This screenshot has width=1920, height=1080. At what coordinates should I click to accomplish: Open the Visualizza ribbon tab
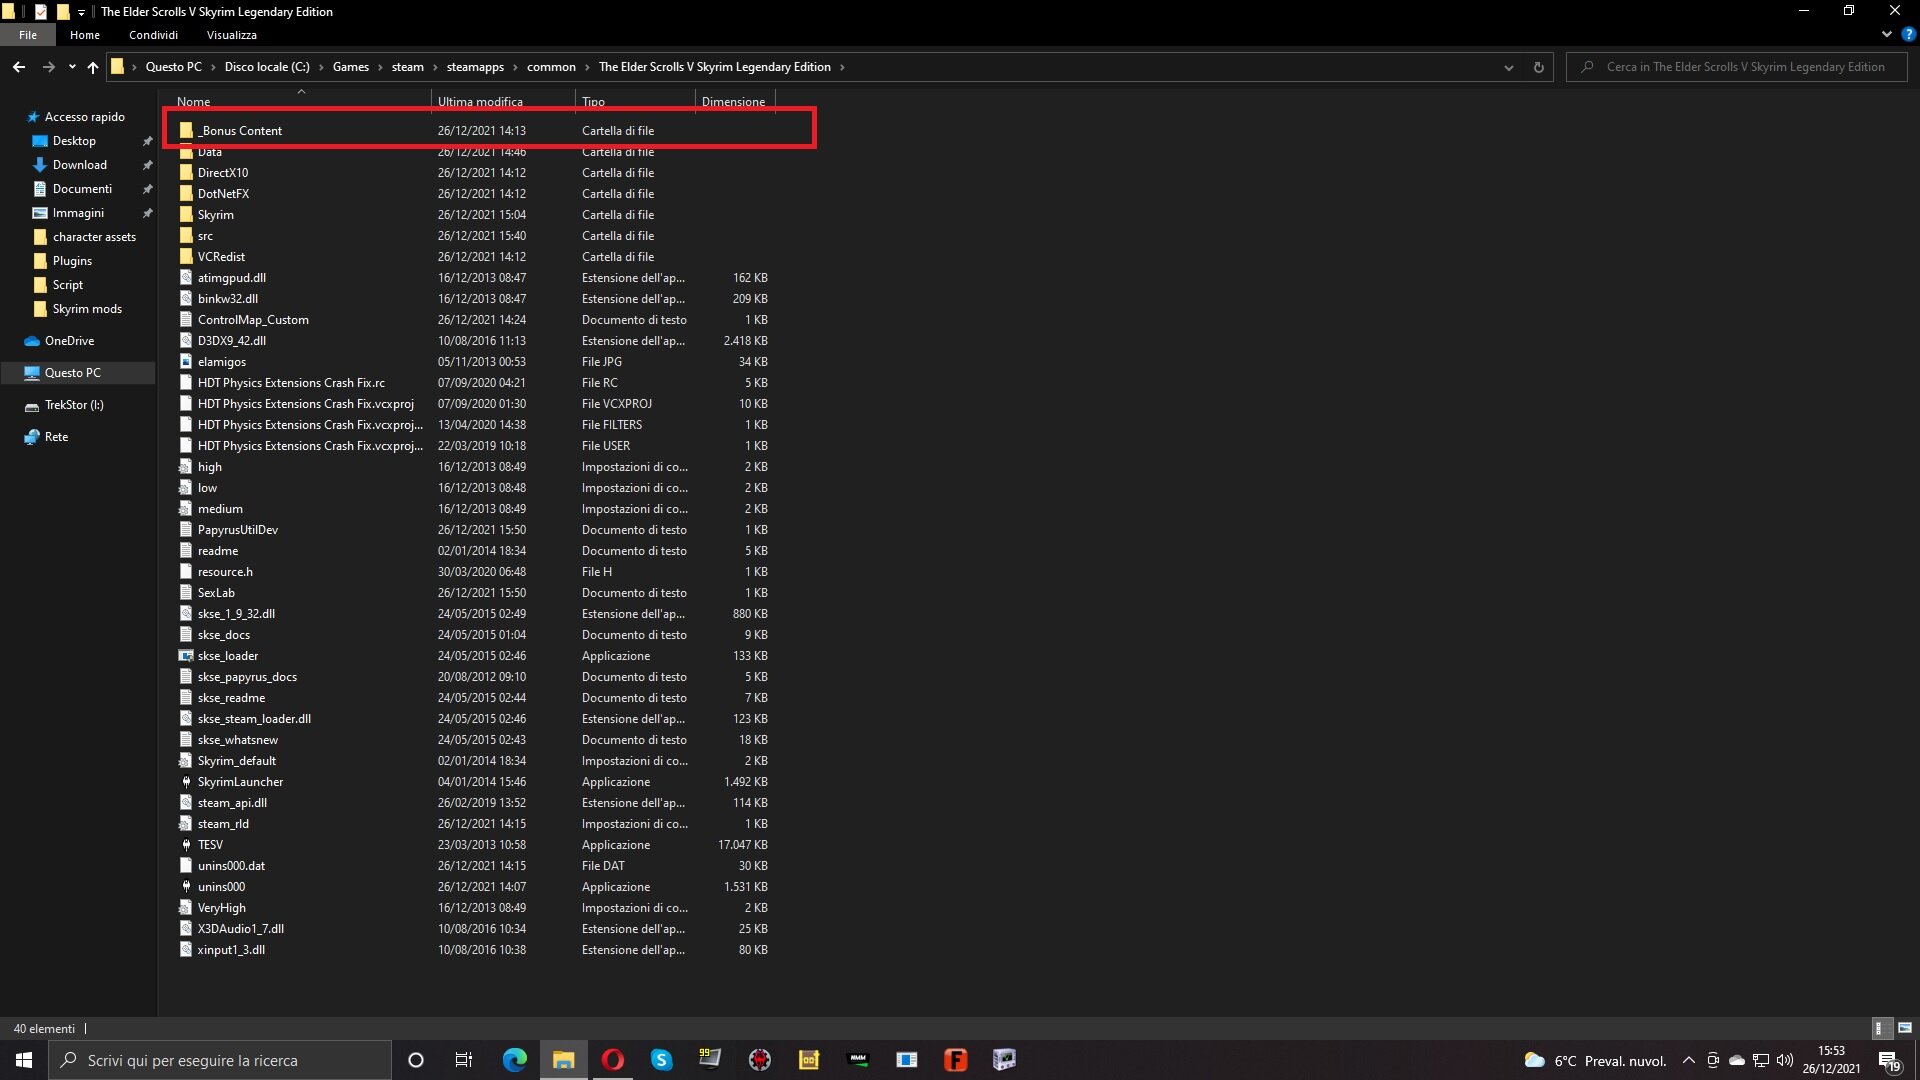[232, 35]
